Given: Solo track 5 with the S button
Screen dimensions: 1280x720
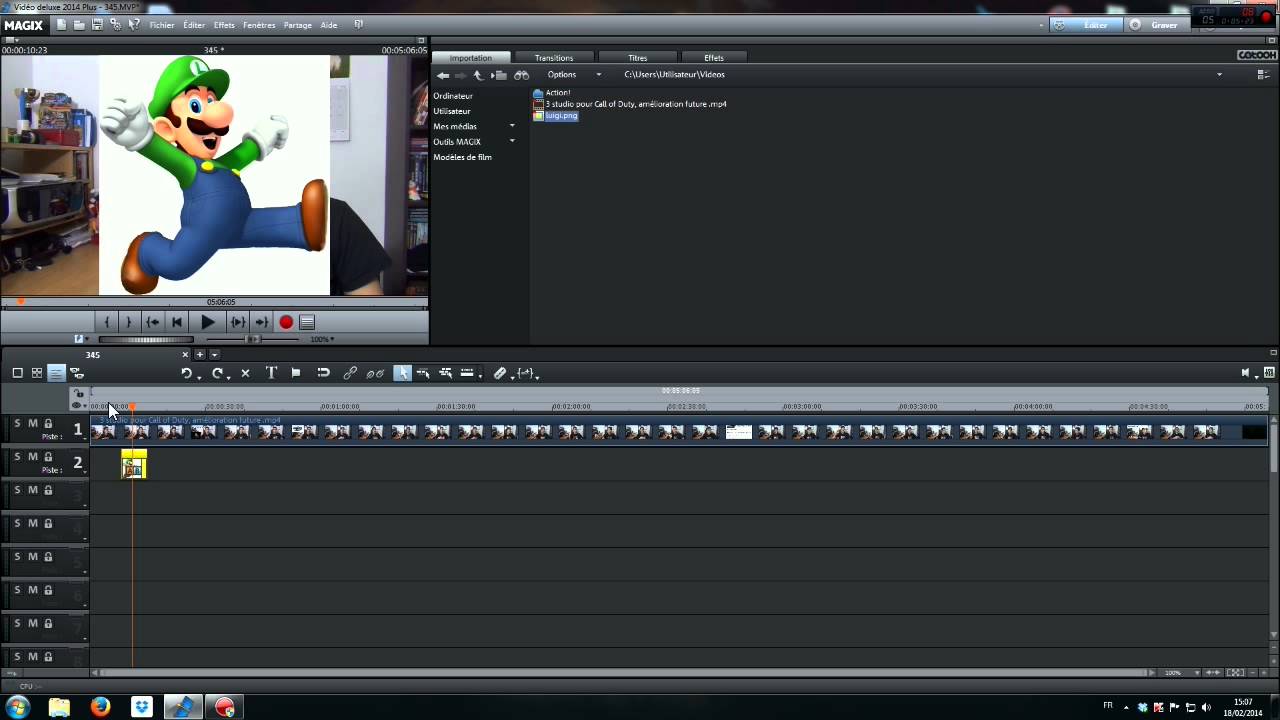Looking at the screenshot, I should (17, 557).
